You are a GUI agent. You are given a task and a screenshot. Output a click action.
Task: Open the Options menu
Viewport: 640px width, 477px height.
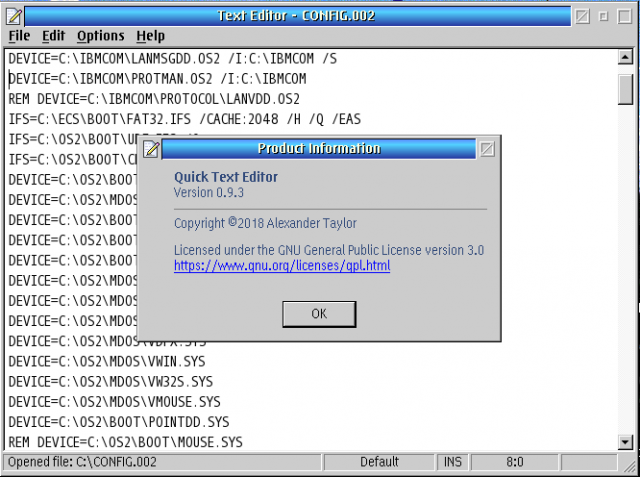(100, 35)
